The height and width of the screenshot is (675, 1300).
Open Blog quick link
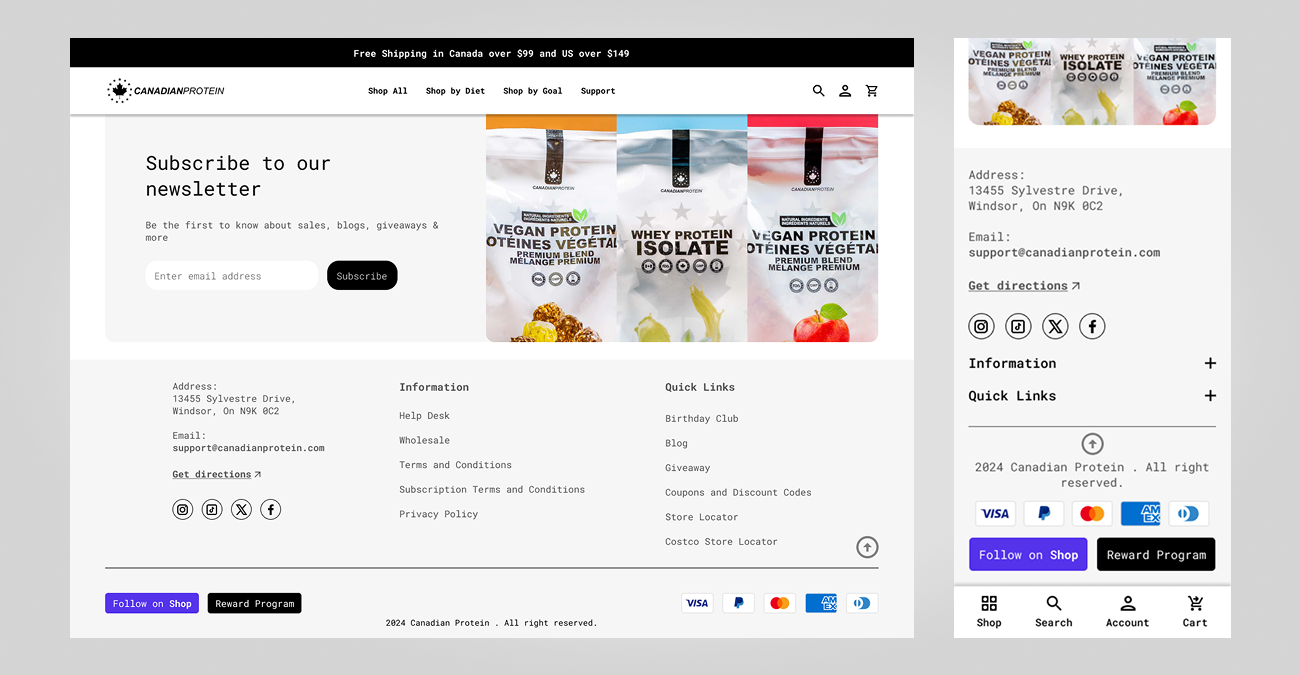[x=677, y=443]
